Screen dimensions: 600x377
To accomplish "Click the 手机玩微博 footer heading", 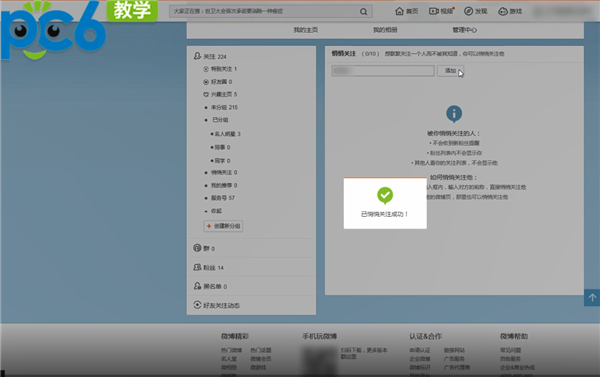I will [x=320, y=336].
